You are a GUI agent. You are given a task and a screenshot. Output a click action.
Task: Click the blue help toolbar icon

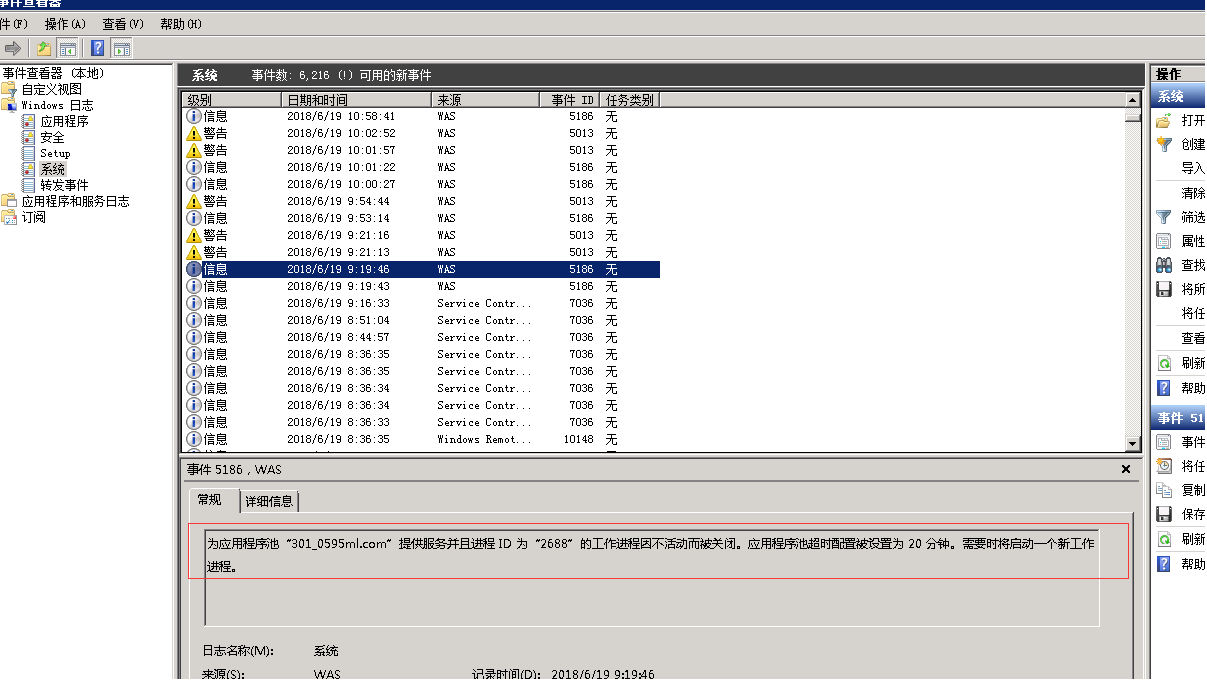[x=98, y=48]
